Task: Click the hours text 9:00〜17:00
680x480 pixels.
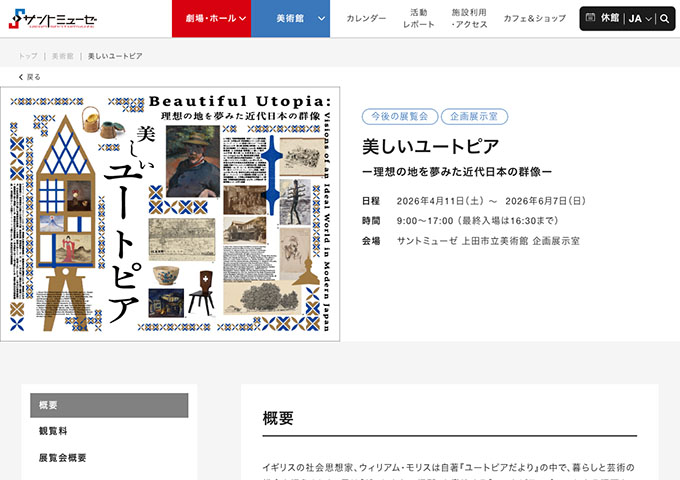Action: (x=425, y=221)
